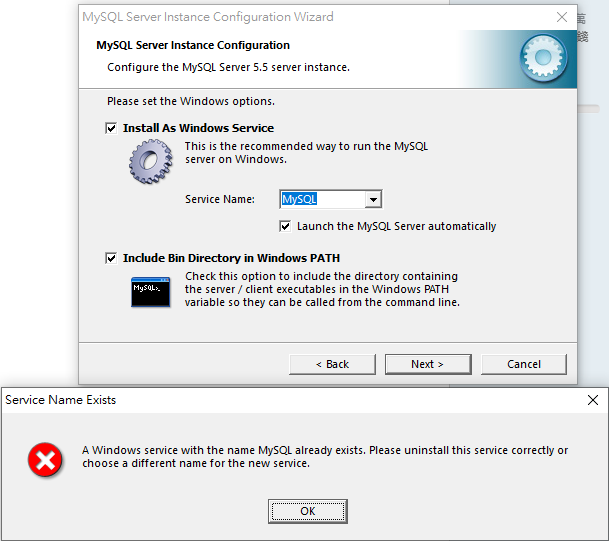Close the Service Name Exists error dialog
The image size is (609, 541).
pyautogui.click(x=593, y=400)
